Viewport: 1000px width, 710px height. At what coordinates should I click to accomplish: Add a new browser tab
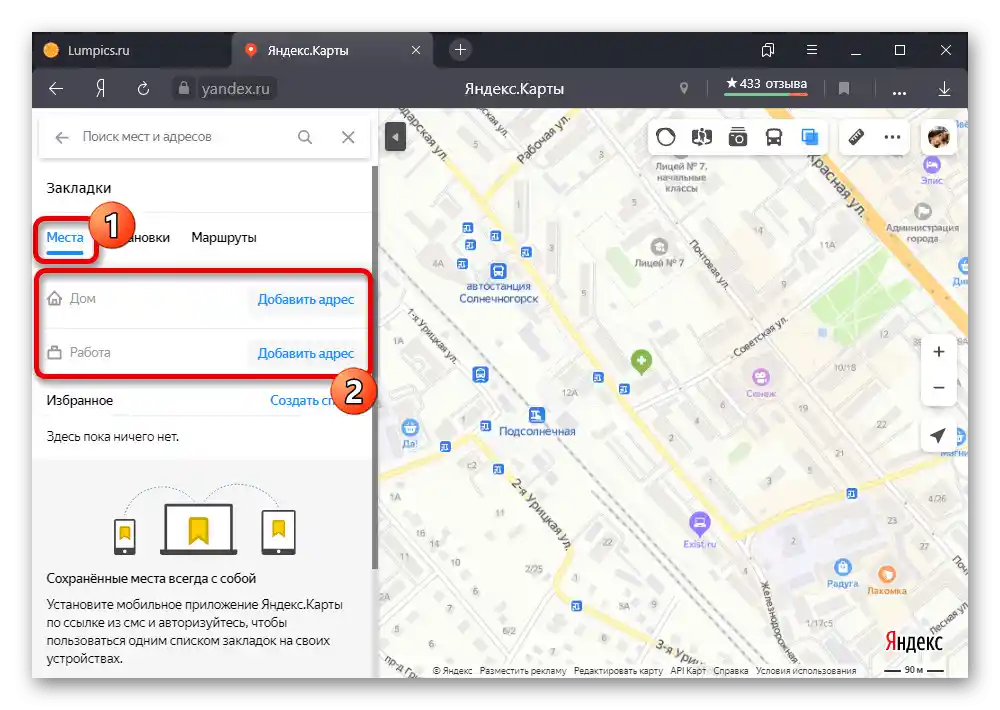pyautogui.click(x=460, y=50)
